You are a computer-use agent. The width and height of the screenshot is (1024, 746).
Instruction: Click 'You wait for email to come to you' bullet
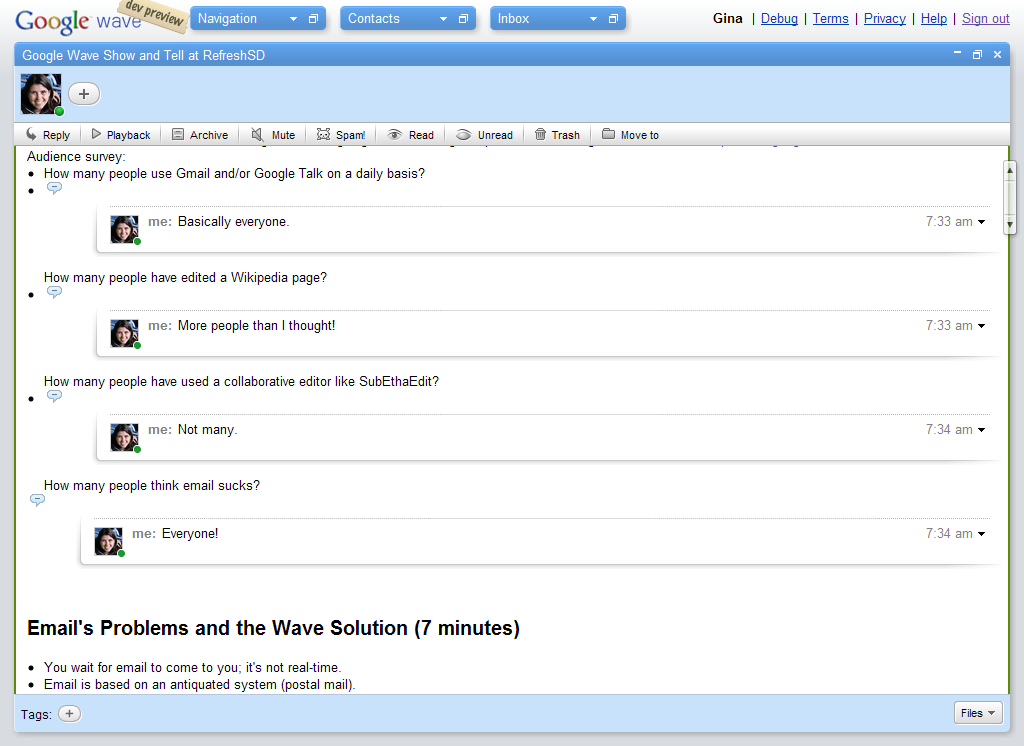click(x=193, y=668)
